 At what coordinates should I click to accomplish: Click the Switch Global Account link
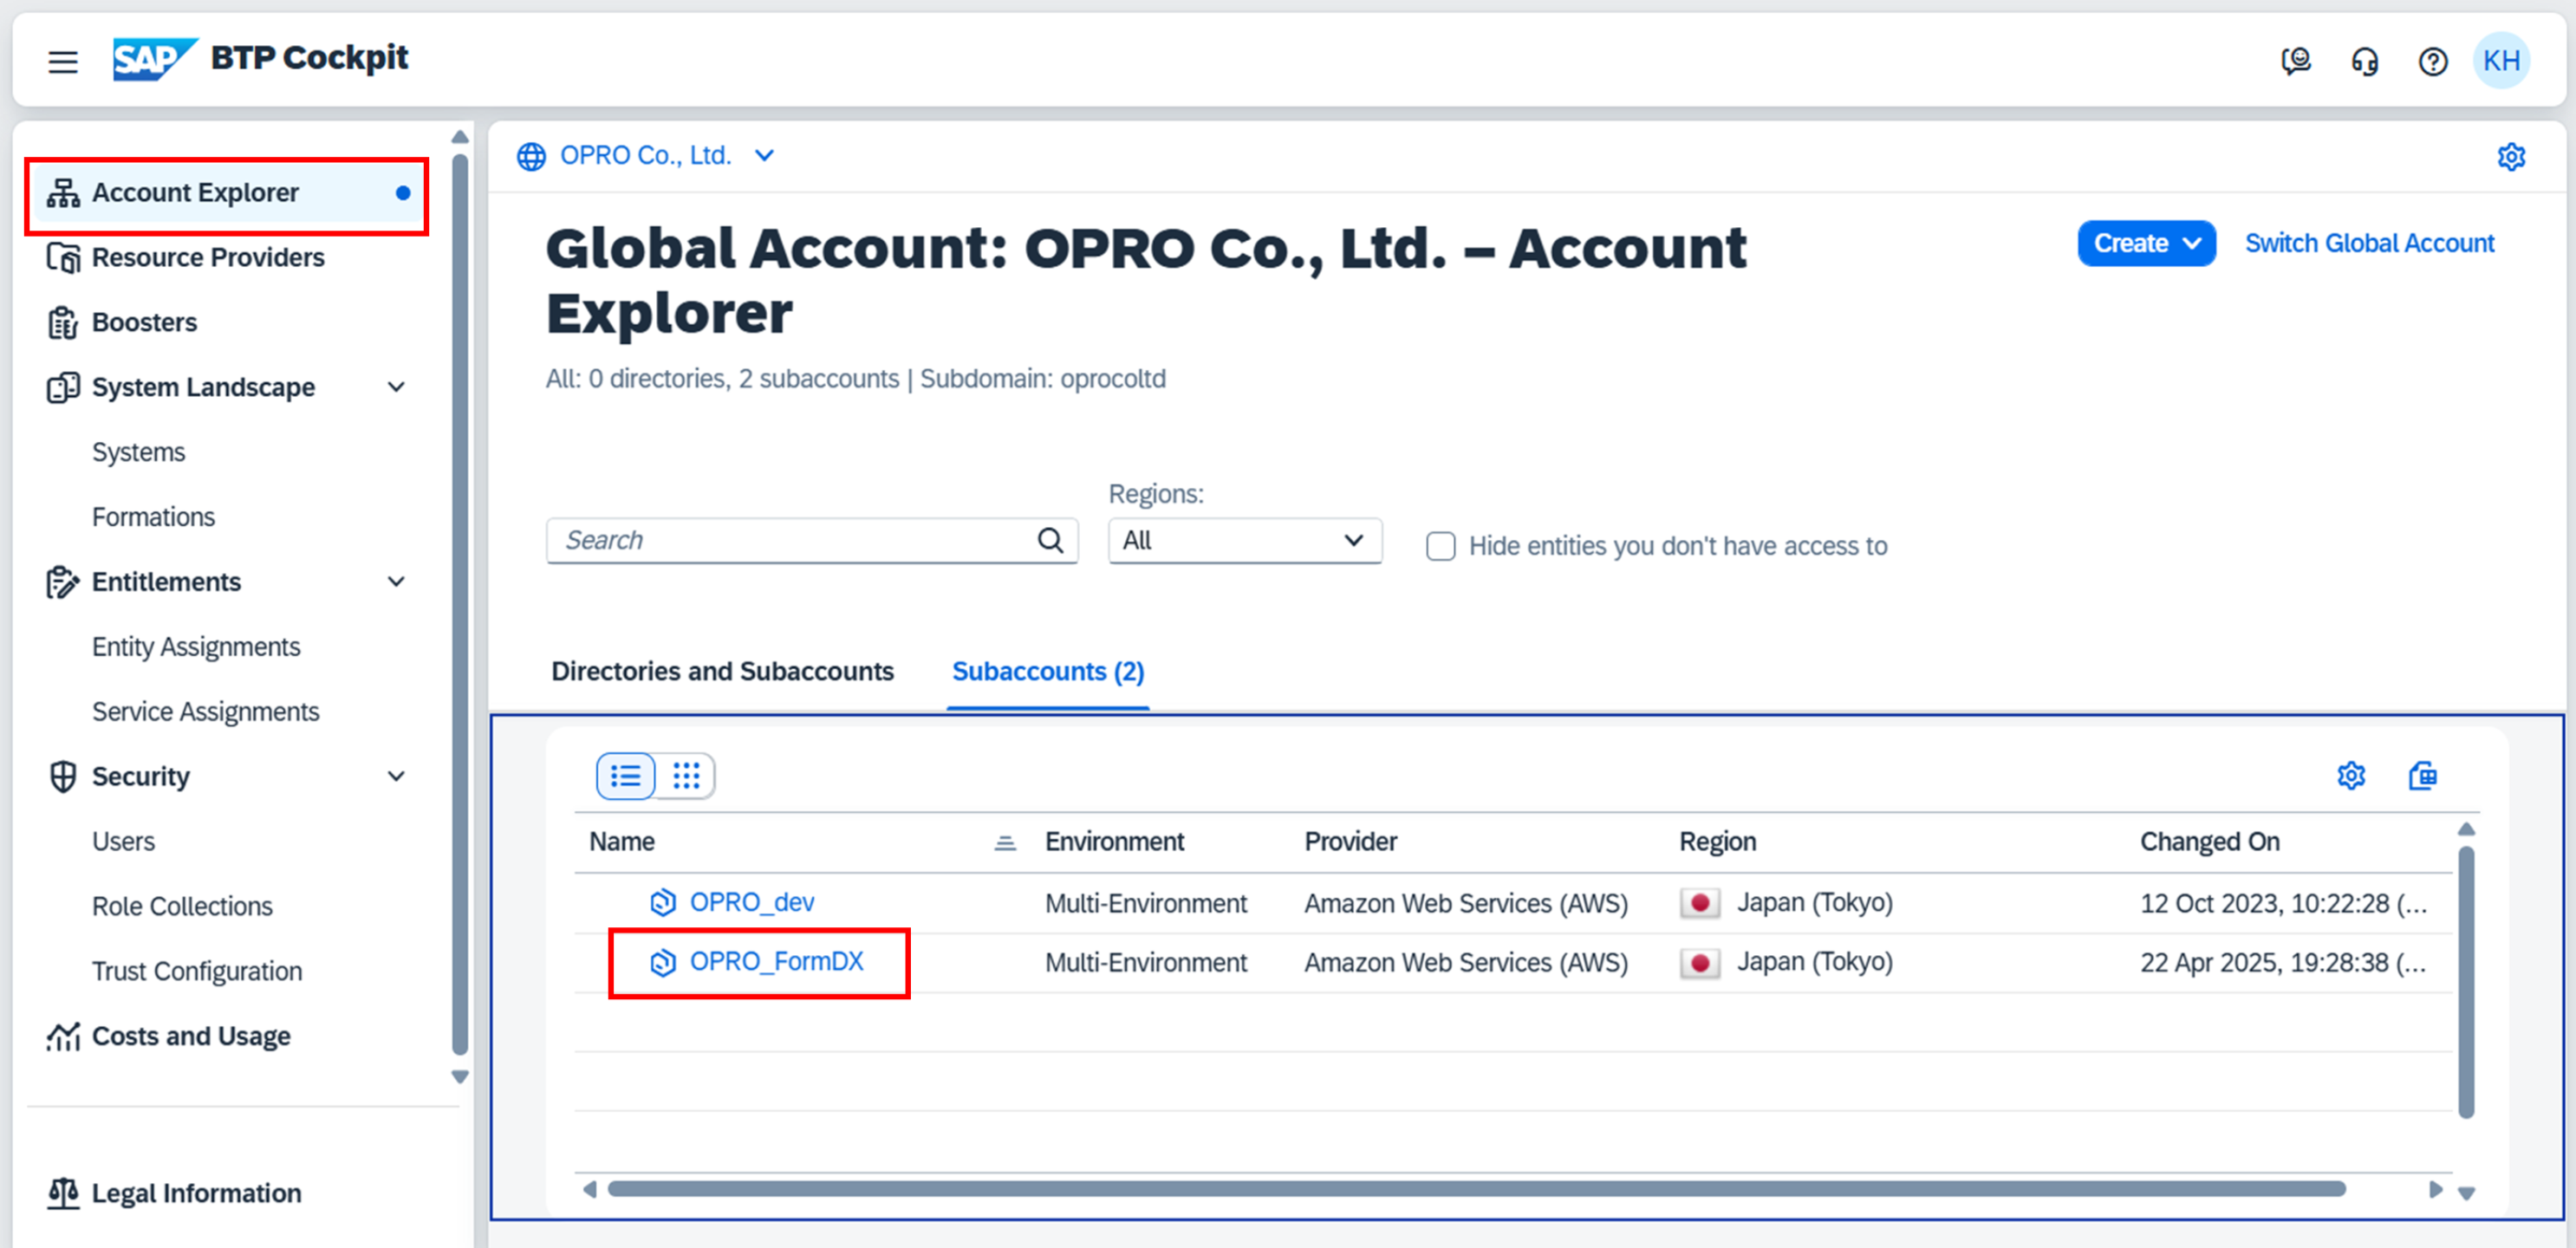pyautogui.click(x=2369, y=243)
